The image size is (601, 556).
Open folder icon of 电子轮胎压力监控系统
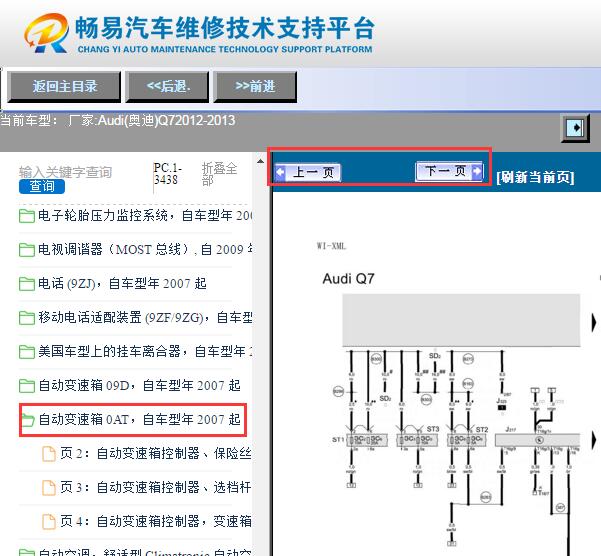tap(27, 216)
